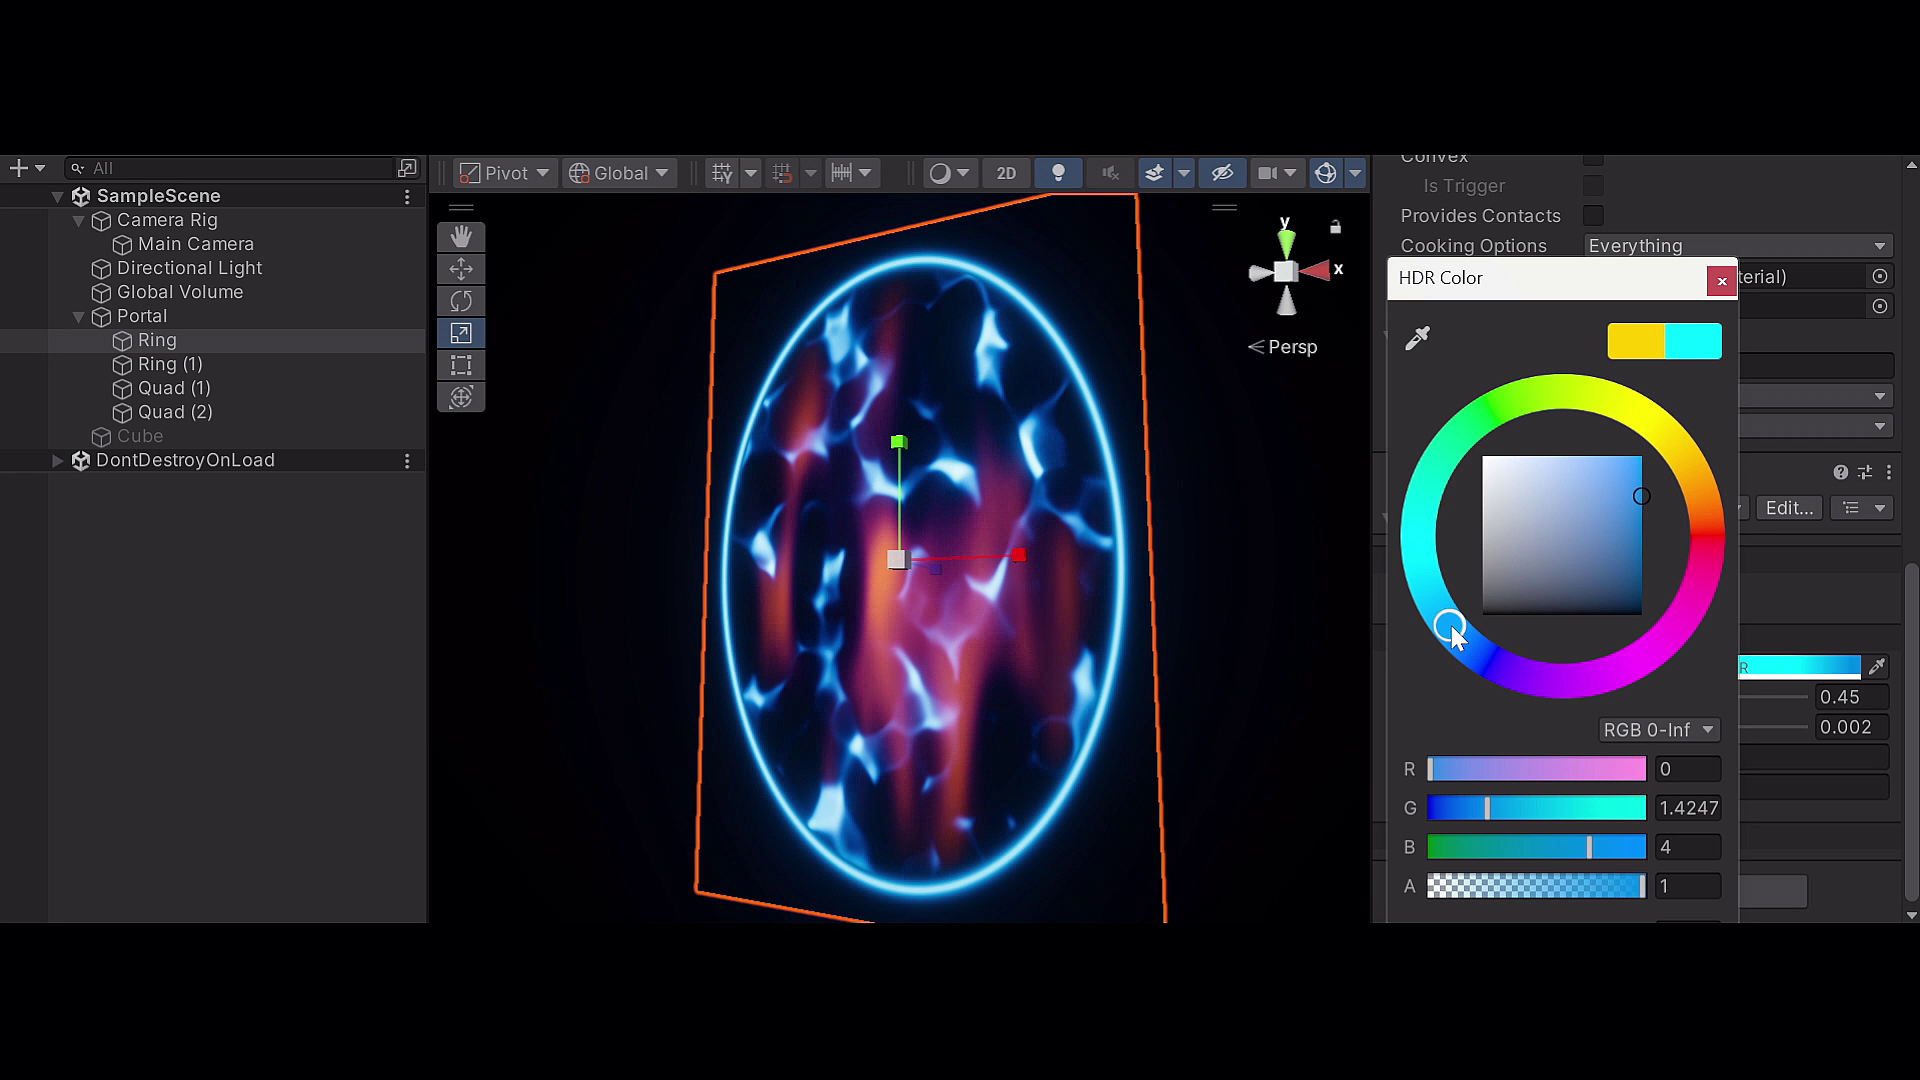Open the hierarchy add plus dropdown
Screen dimensions: 1920x1080
tap(26, 168)
